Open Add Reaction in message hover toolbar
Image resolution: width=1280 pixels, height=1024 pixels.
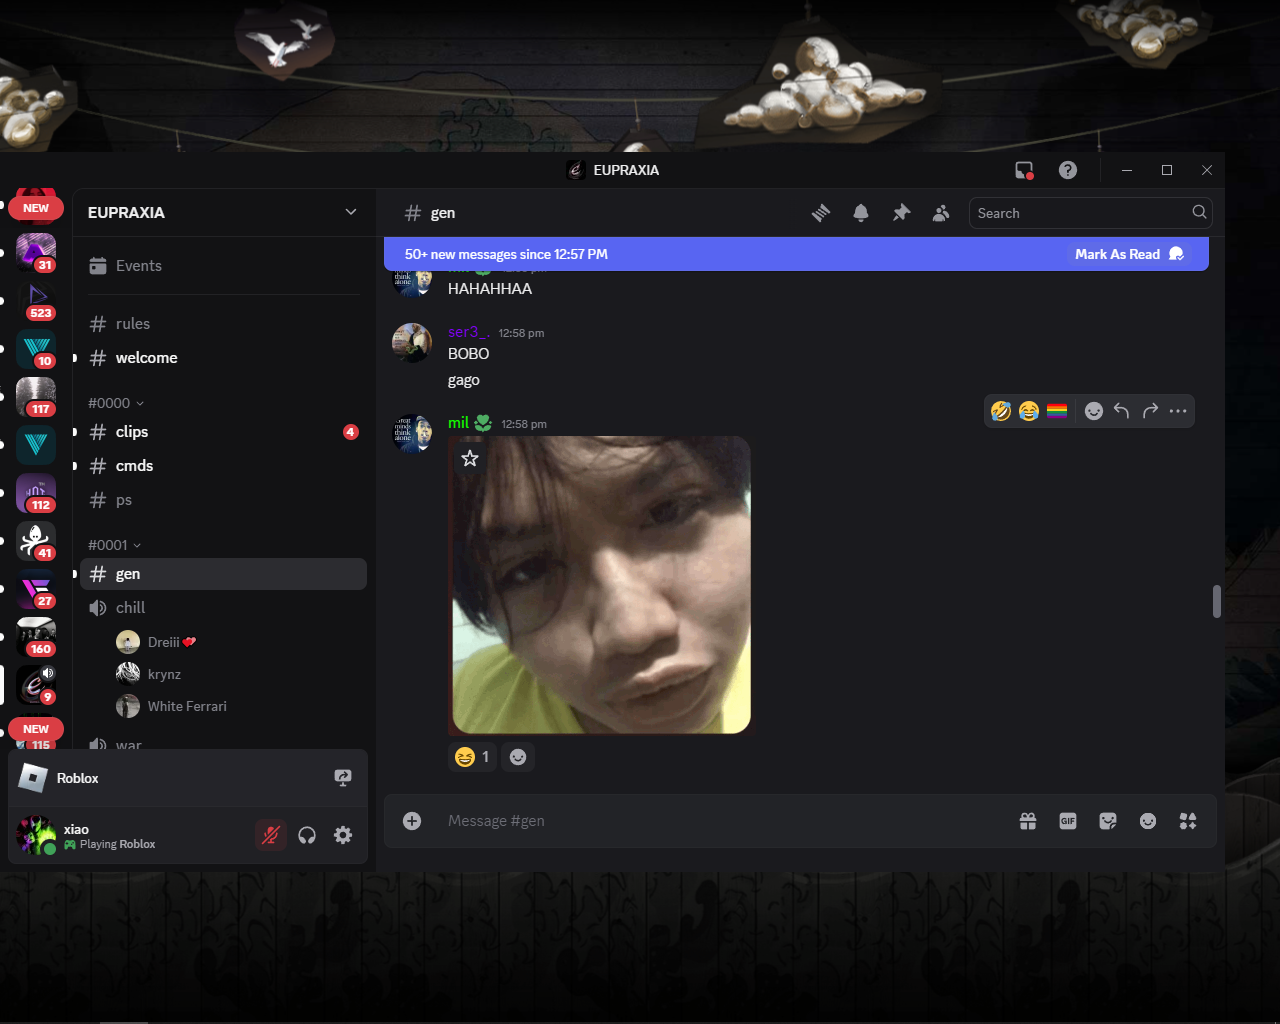[1094, 411]
